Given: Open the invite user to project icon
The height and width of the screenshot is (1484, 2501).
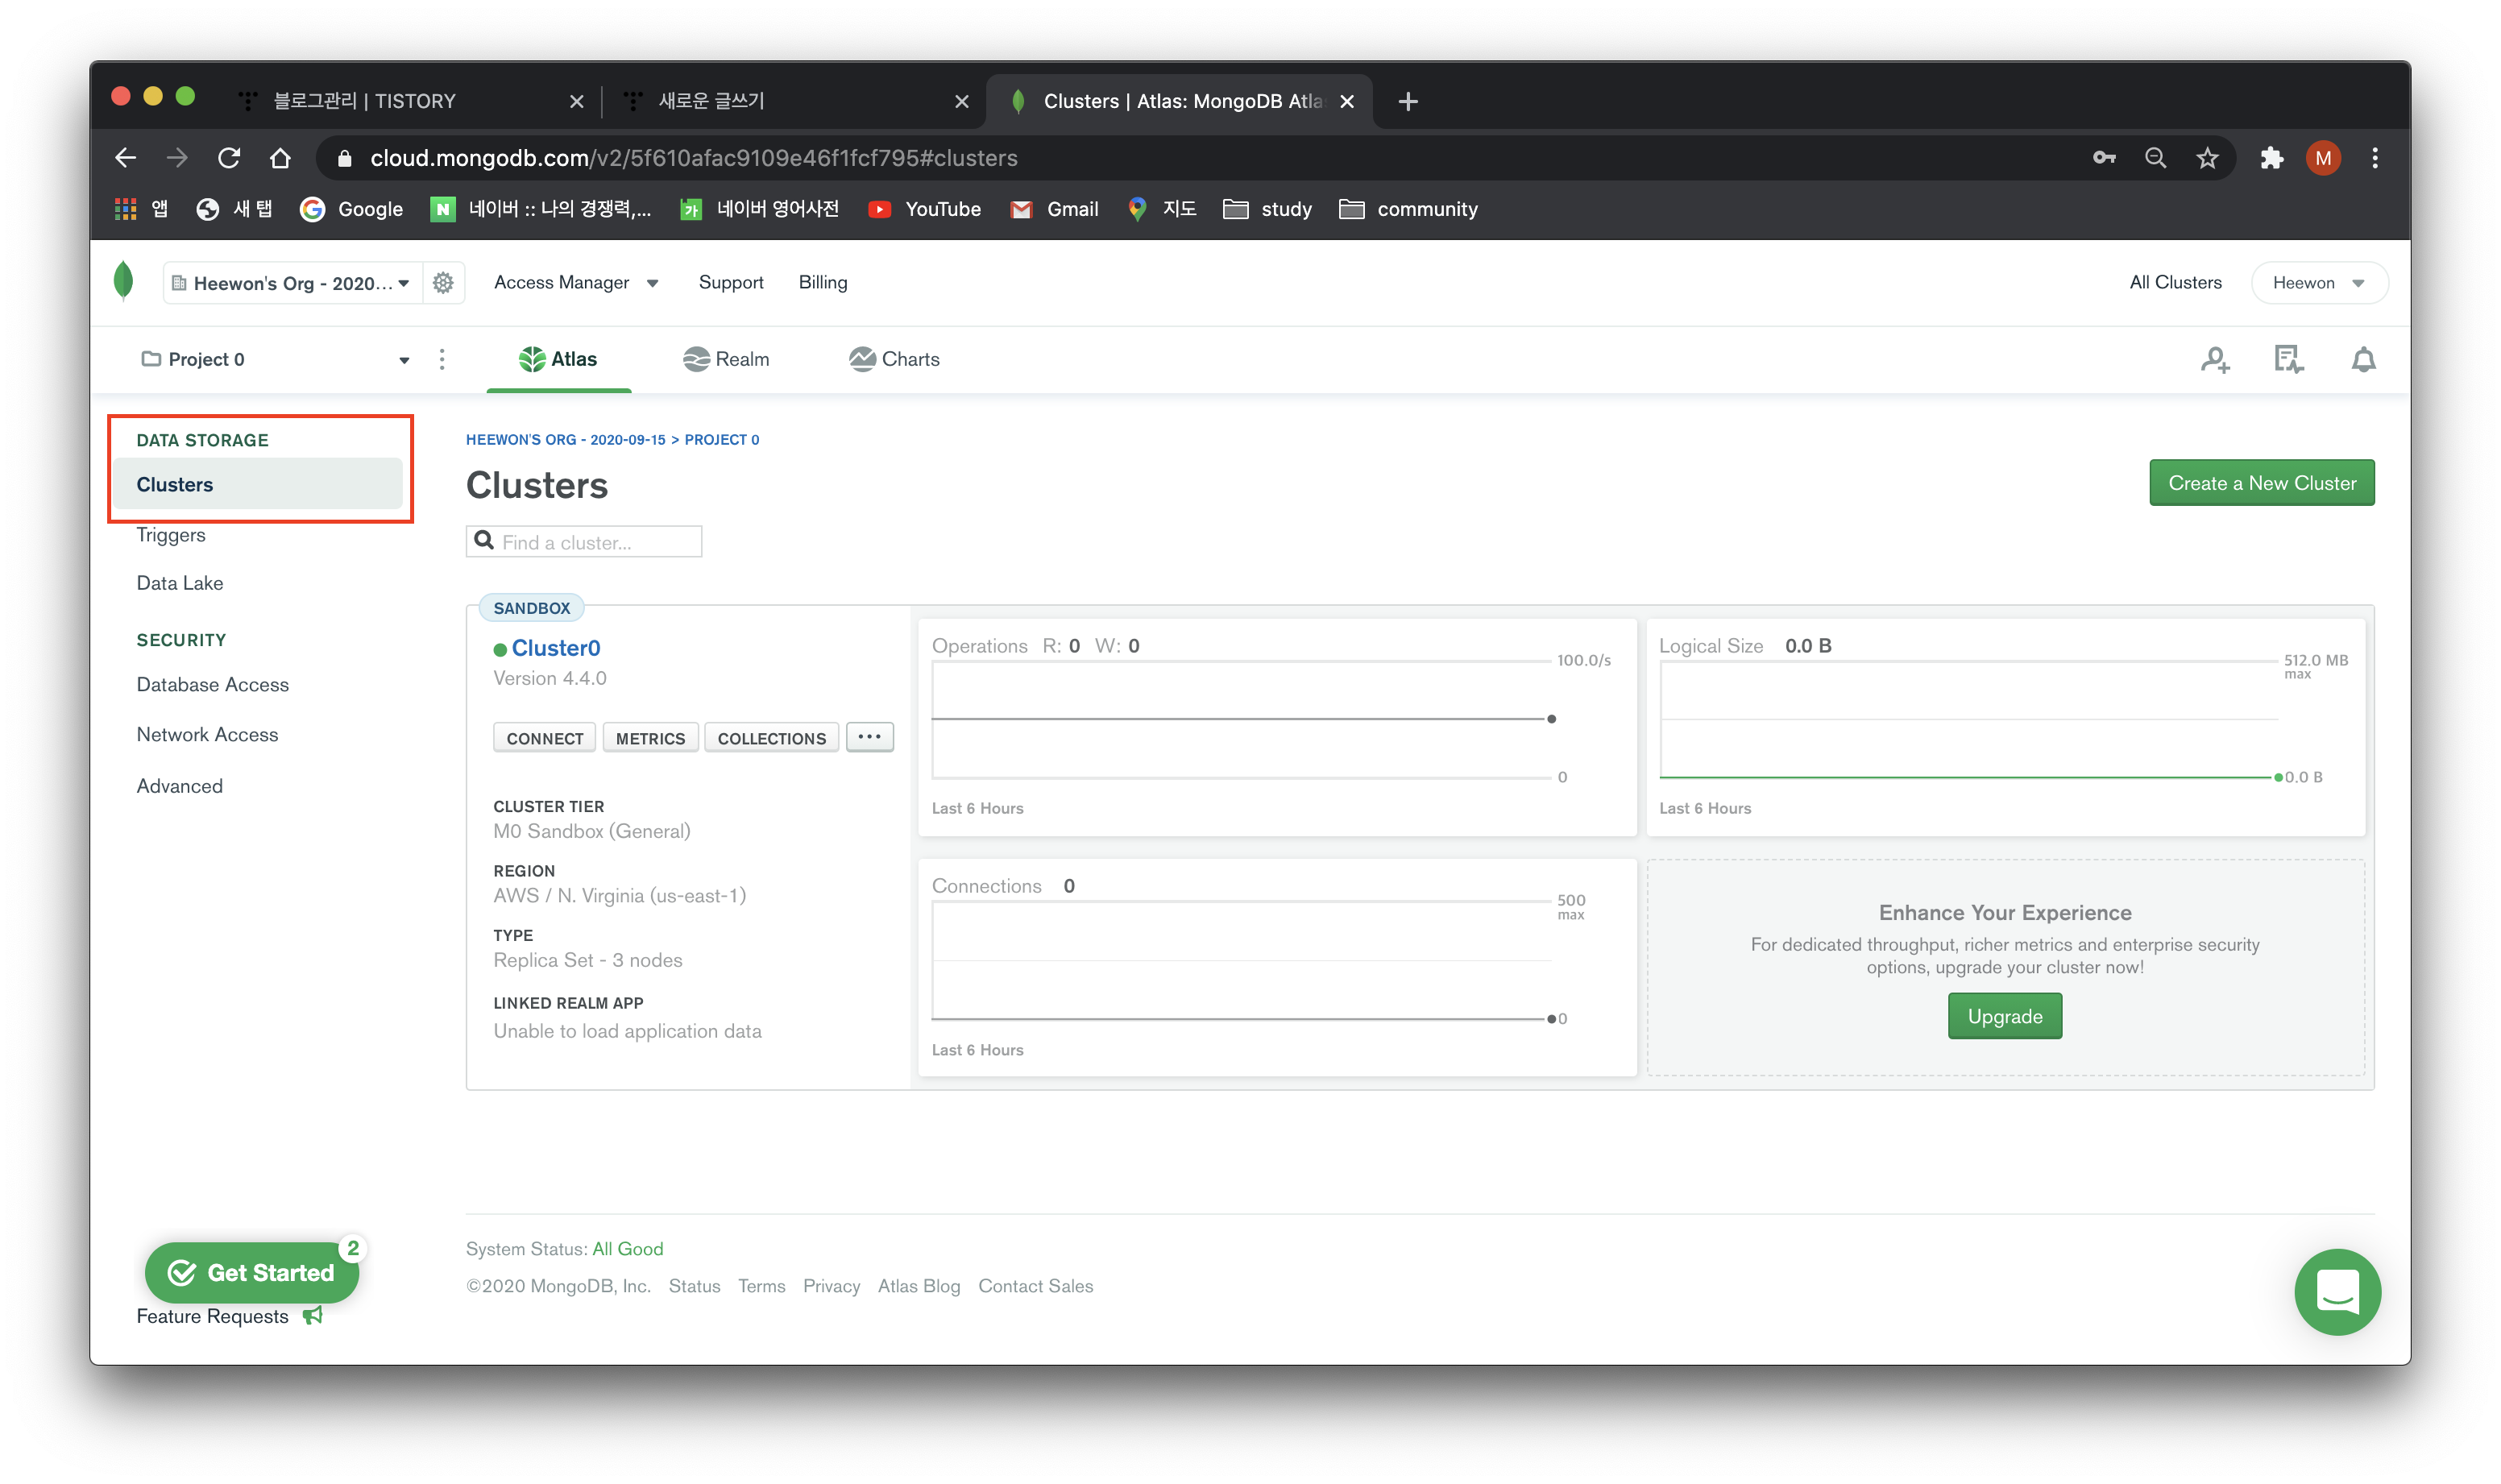Looking at the screenshot, I should (2215, 360).
